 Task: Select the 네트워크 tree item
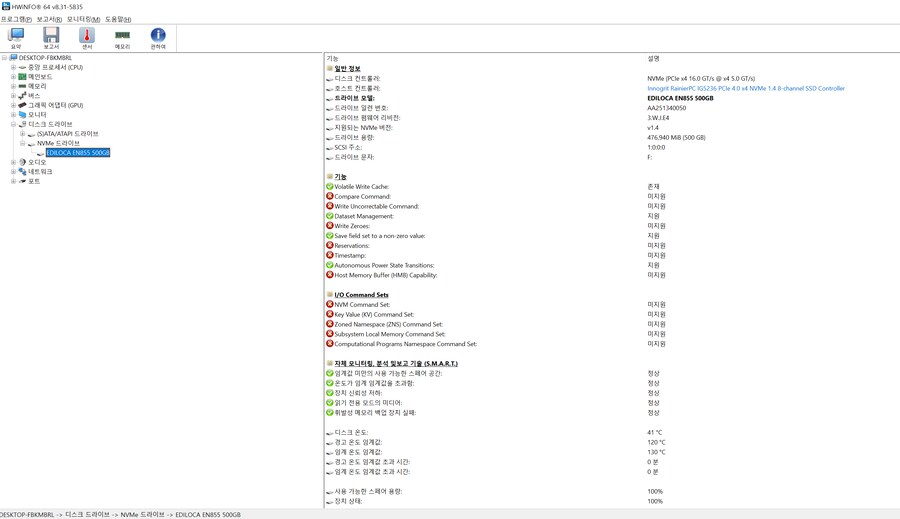[40, 172]
